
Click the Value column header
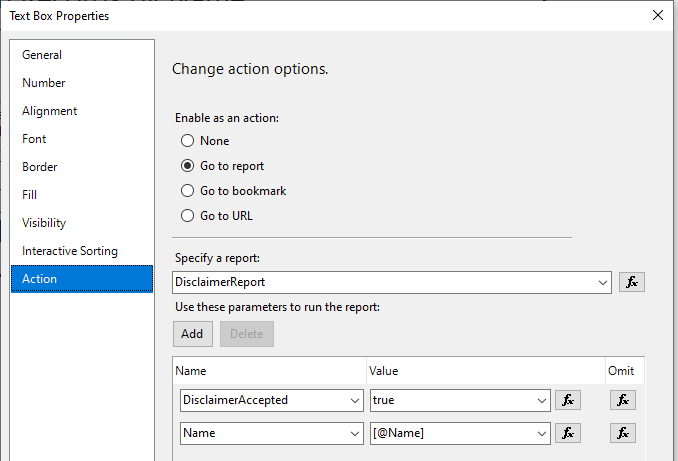click(x=486, y=371)
